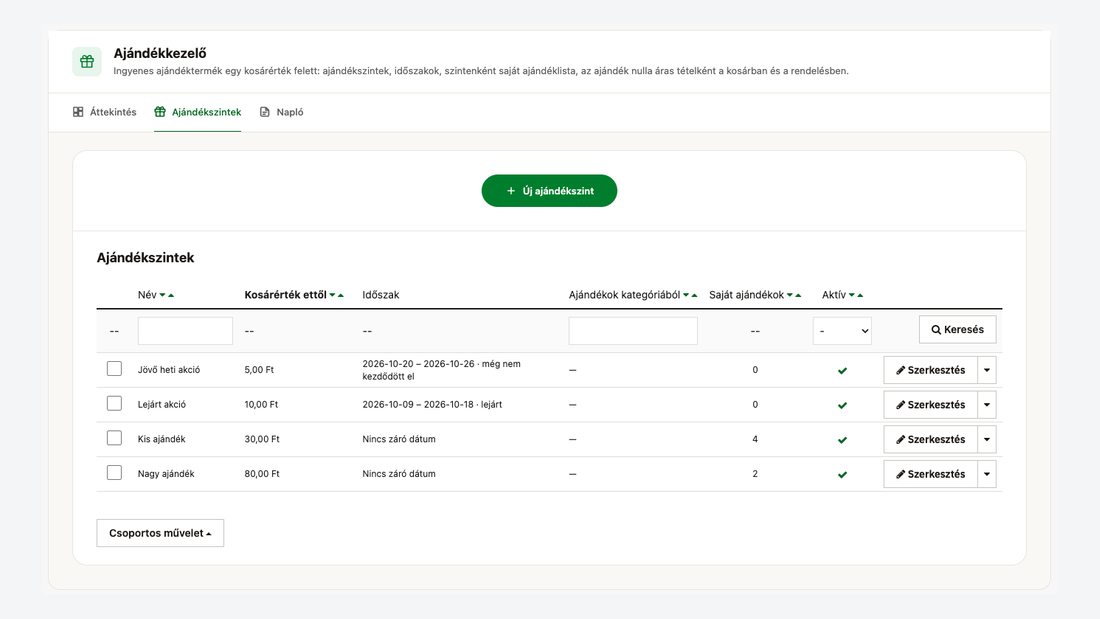Focus the Ajándékok kategóriából filter field
The image size is (1100, 619).
coord(633,331)
